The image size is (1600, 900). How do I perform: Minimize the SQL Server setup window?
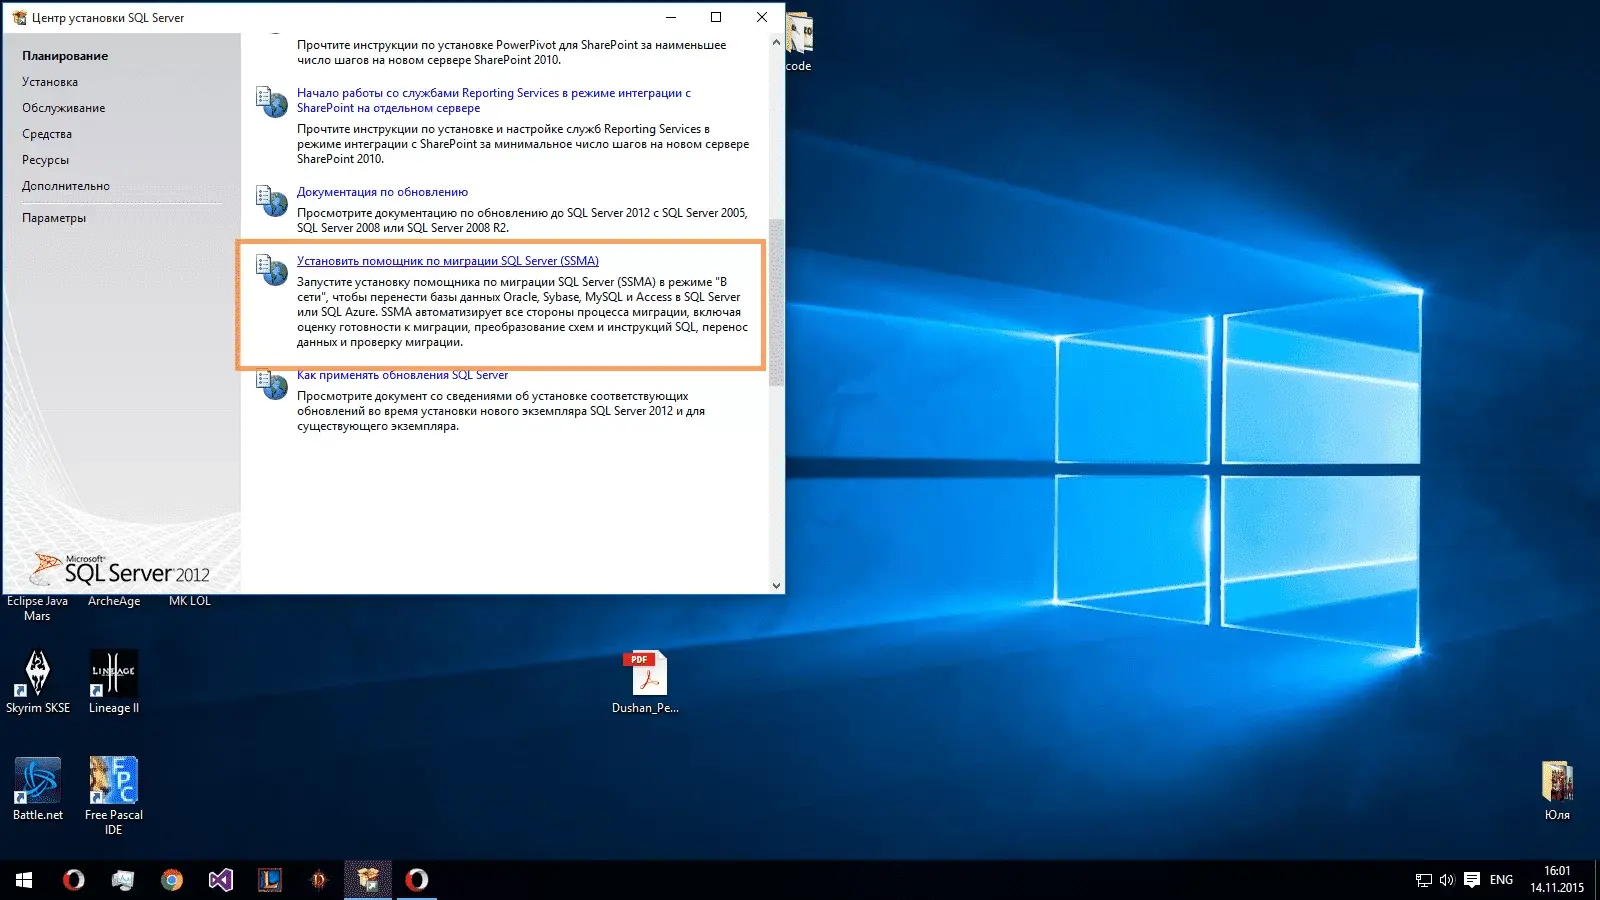670,17
